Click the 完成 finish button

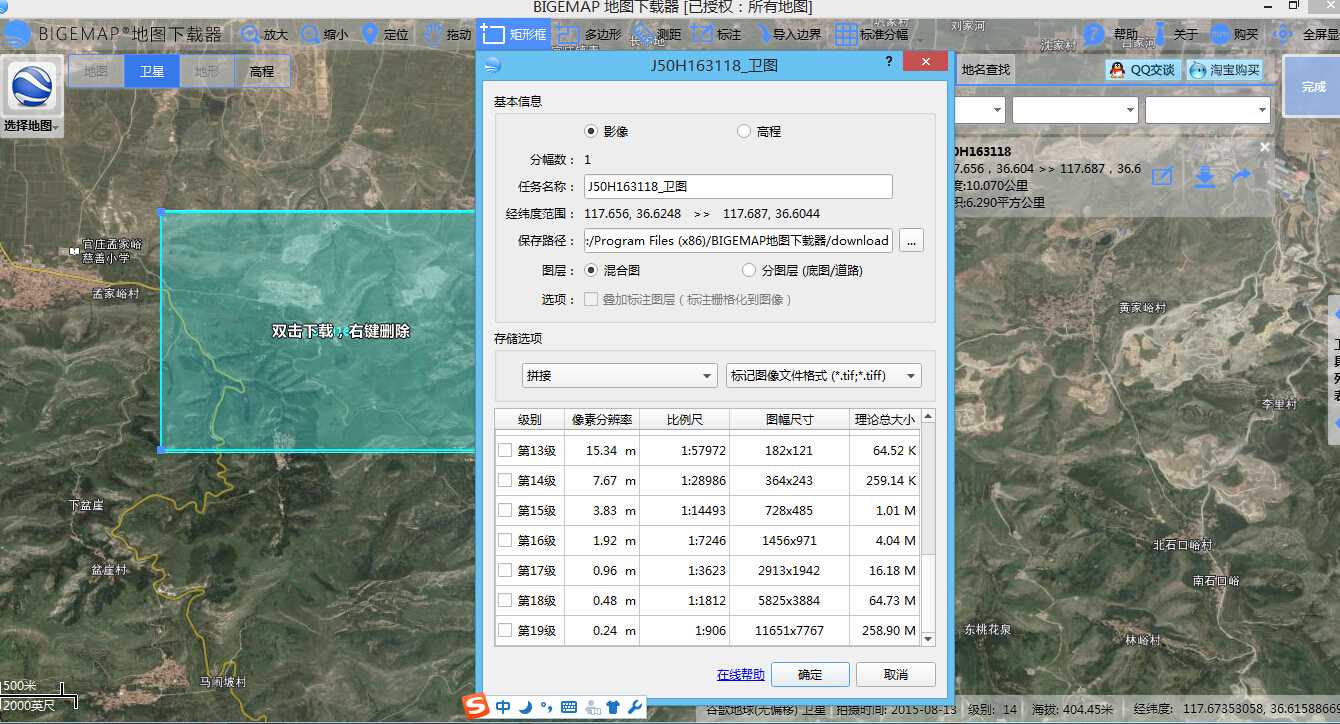[x=1313, y=87]
